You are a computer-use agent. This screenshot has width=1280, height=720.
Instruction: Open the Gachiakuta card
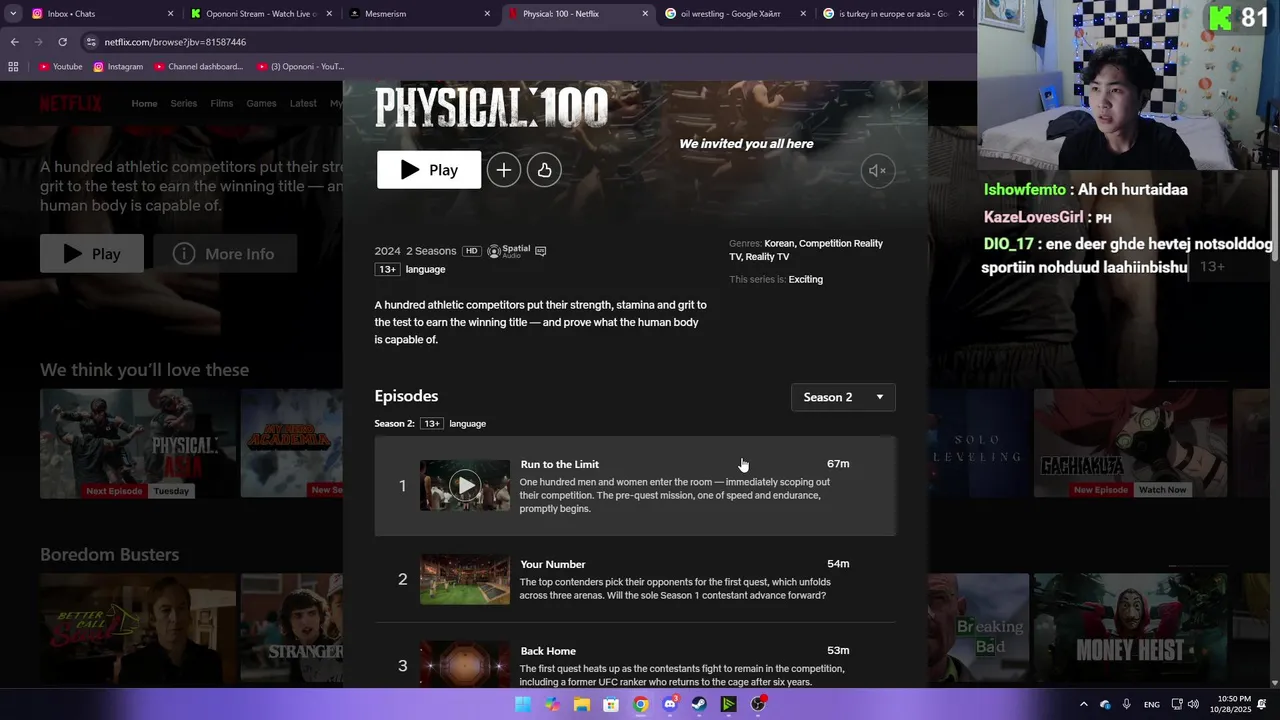[x=1131, y=444]
